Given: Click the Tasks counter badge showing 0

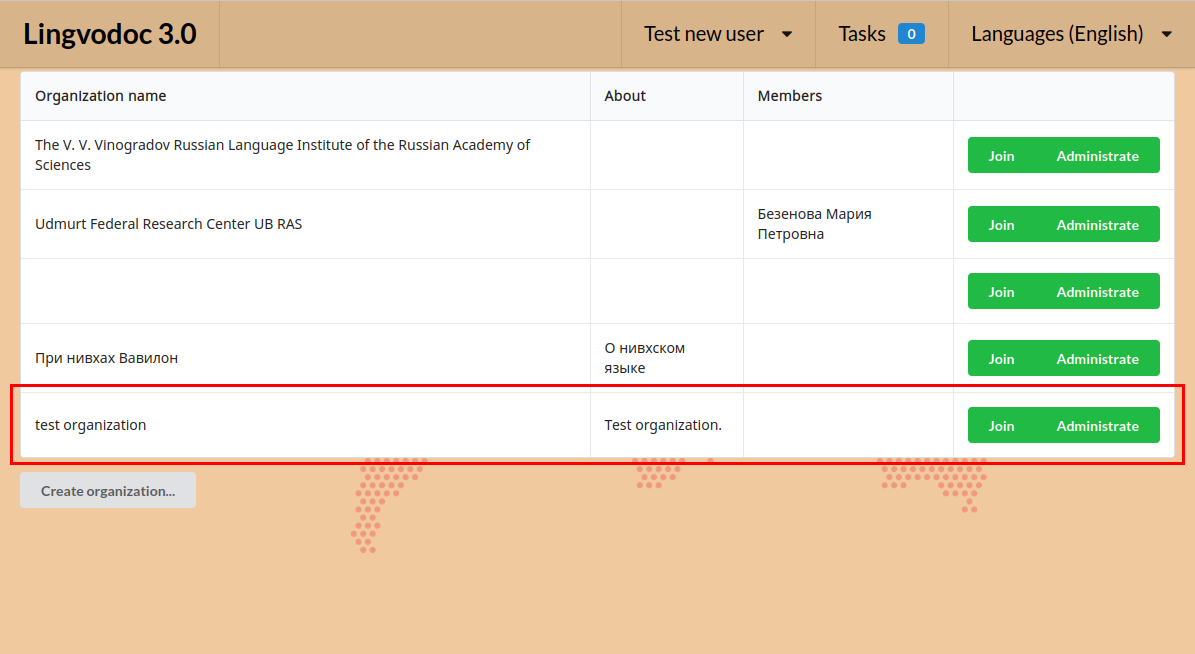Looking at the screenshot, I should click(911, 33).
